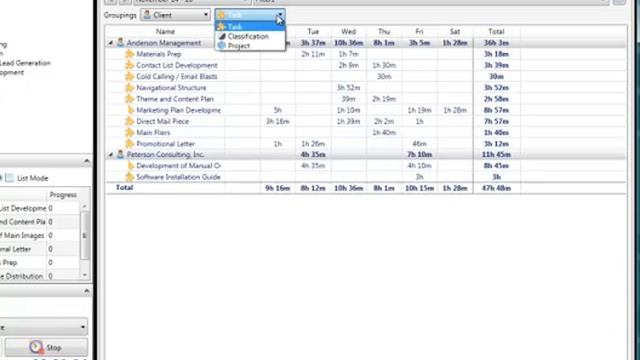Click Direct Mail Piece 3h 16m cell
Image resolution: width=640 pixels, height=360 pixels.
point(278,121)
